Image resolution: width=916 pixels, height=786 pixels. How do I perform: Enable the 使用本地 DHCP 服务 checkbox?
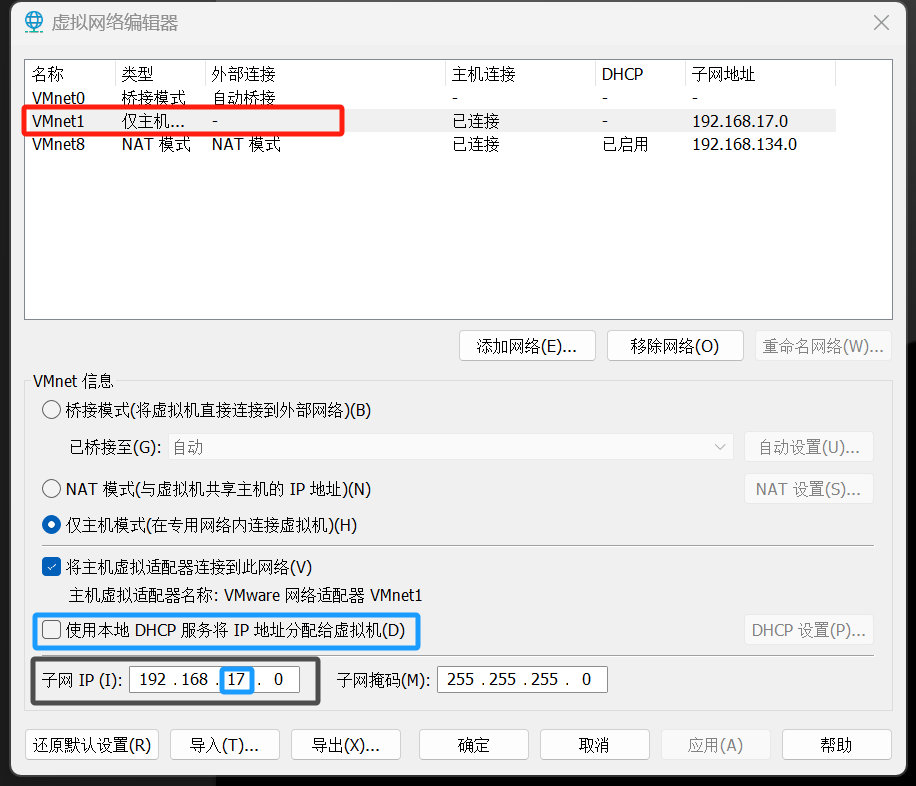[51, 630]
